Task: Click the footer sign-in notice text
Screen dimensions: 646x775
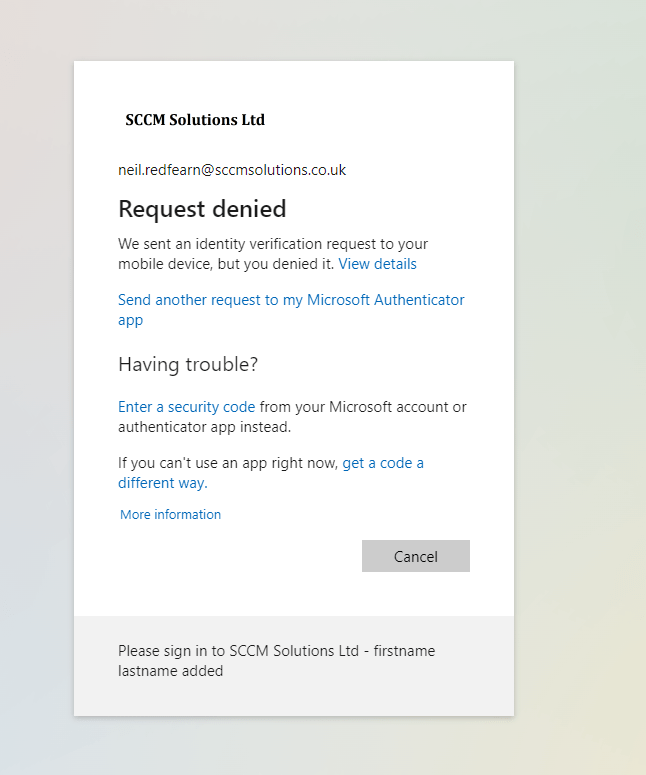Action: 276,651
